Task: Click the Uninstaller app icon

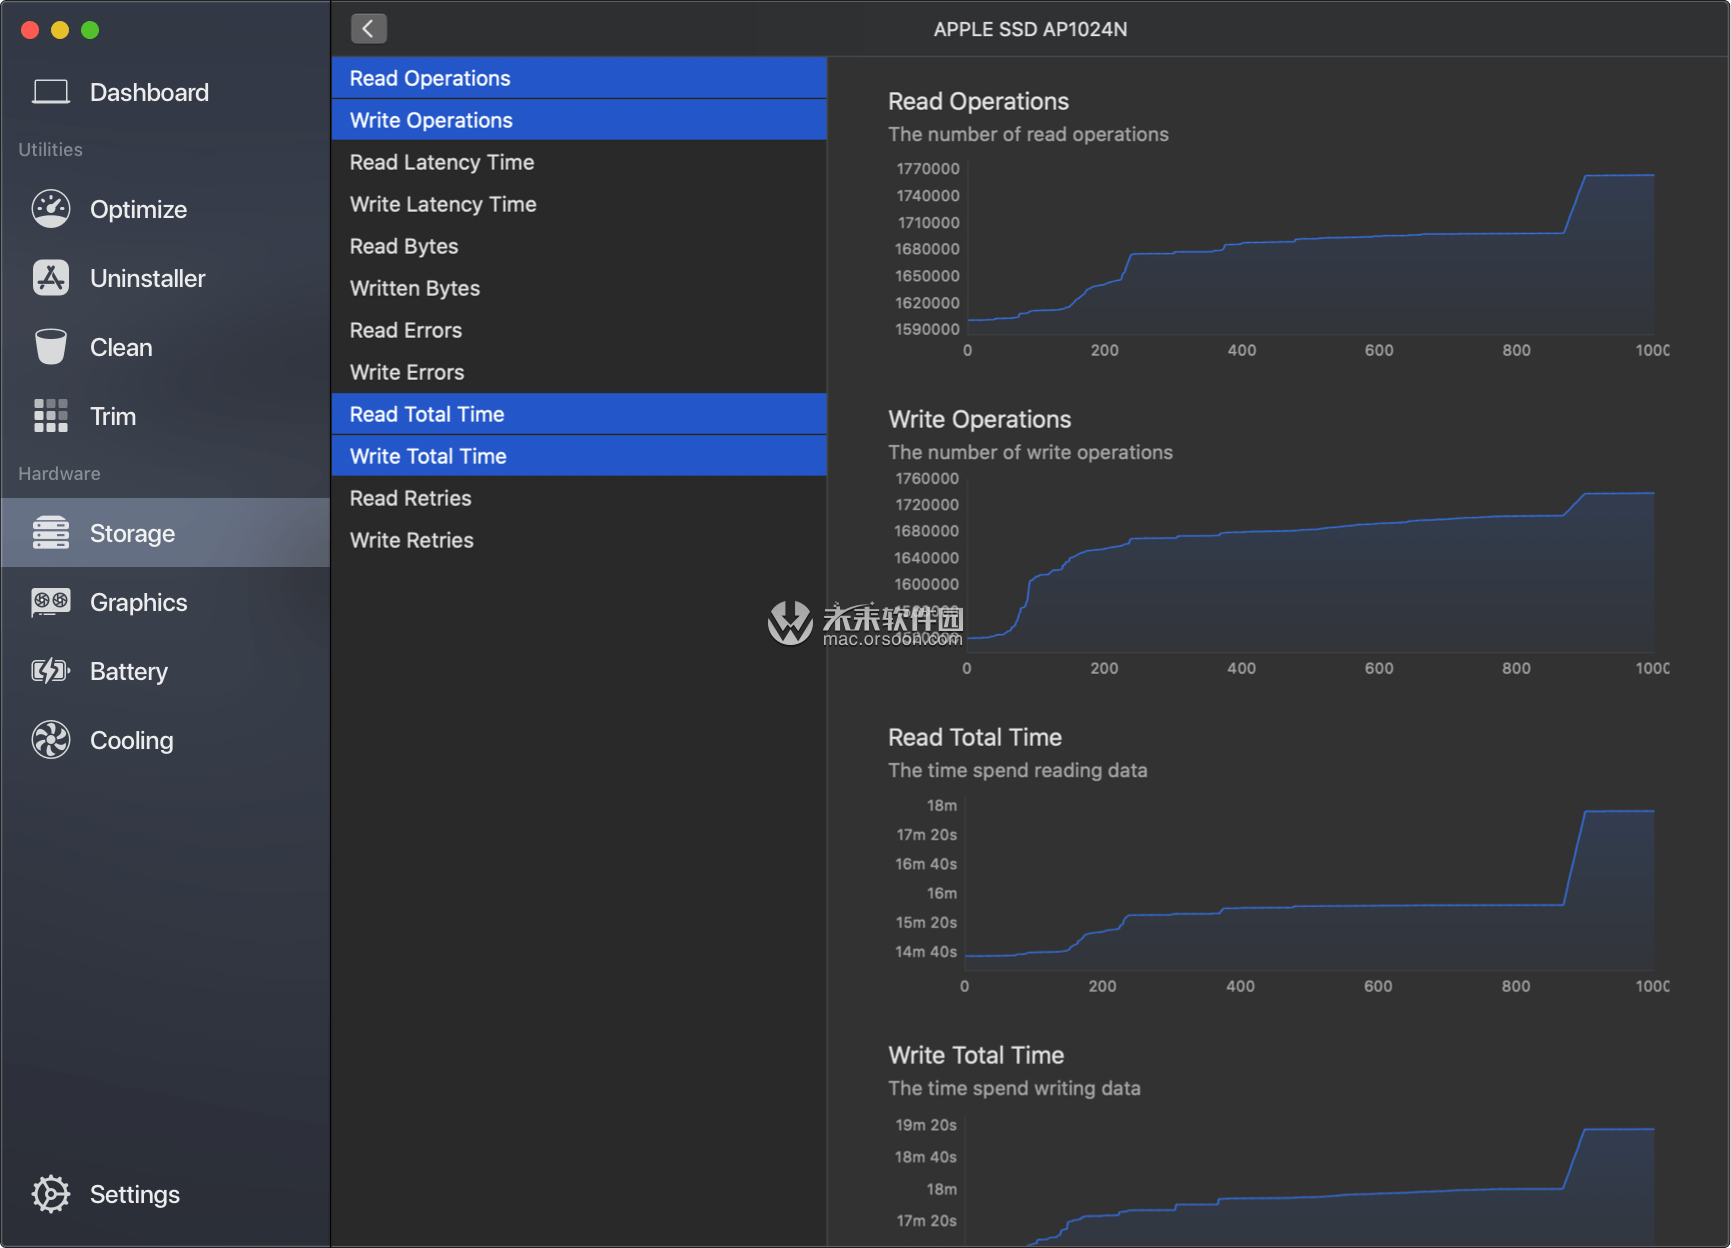Action: pos(51,278)
